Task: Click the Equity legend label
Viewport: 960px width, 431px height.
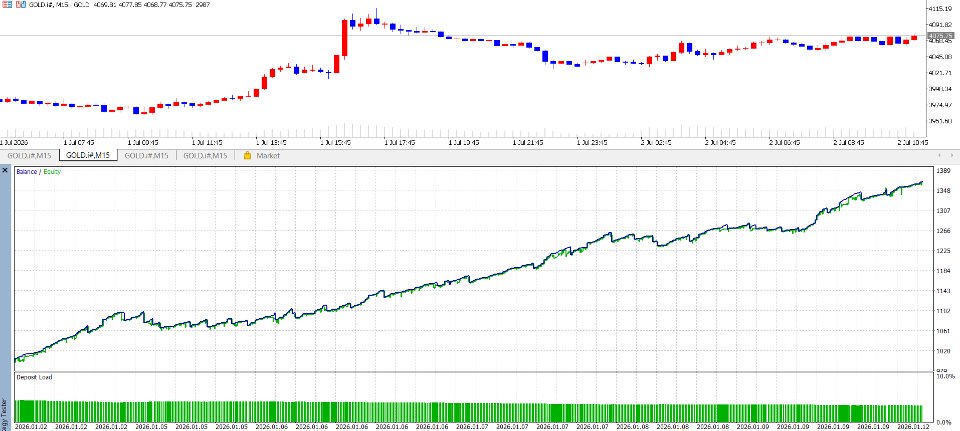Action: (51, 172)
